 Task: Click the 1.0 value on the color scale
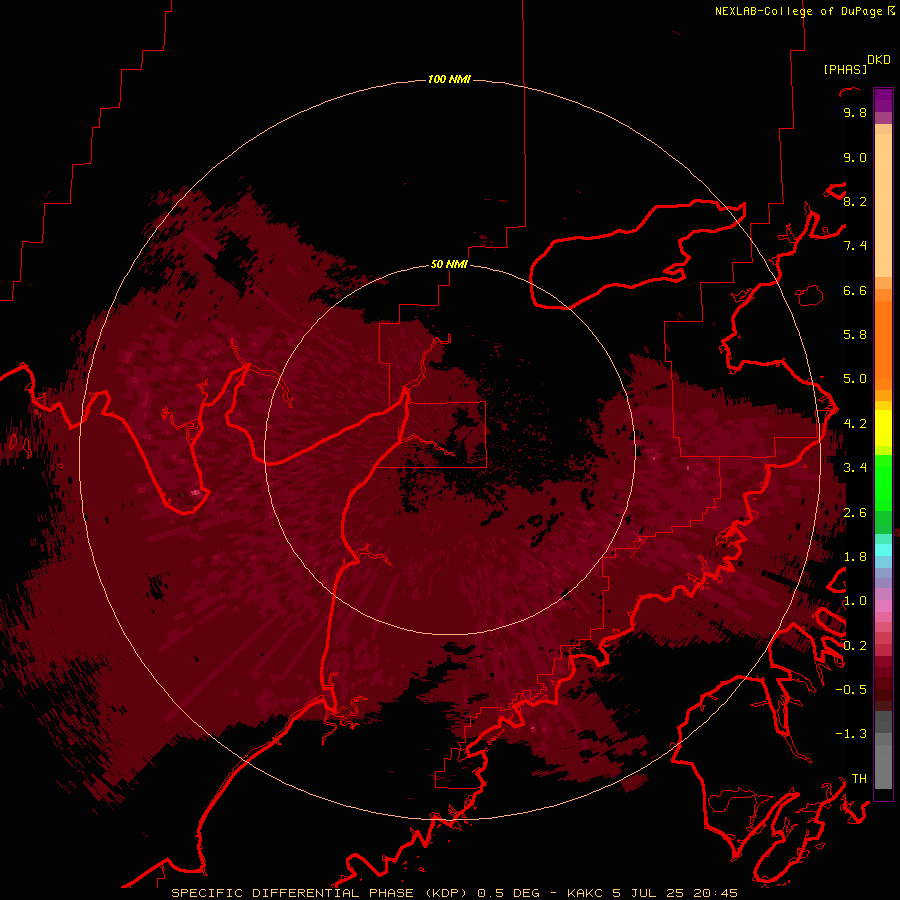pos(855,601)
